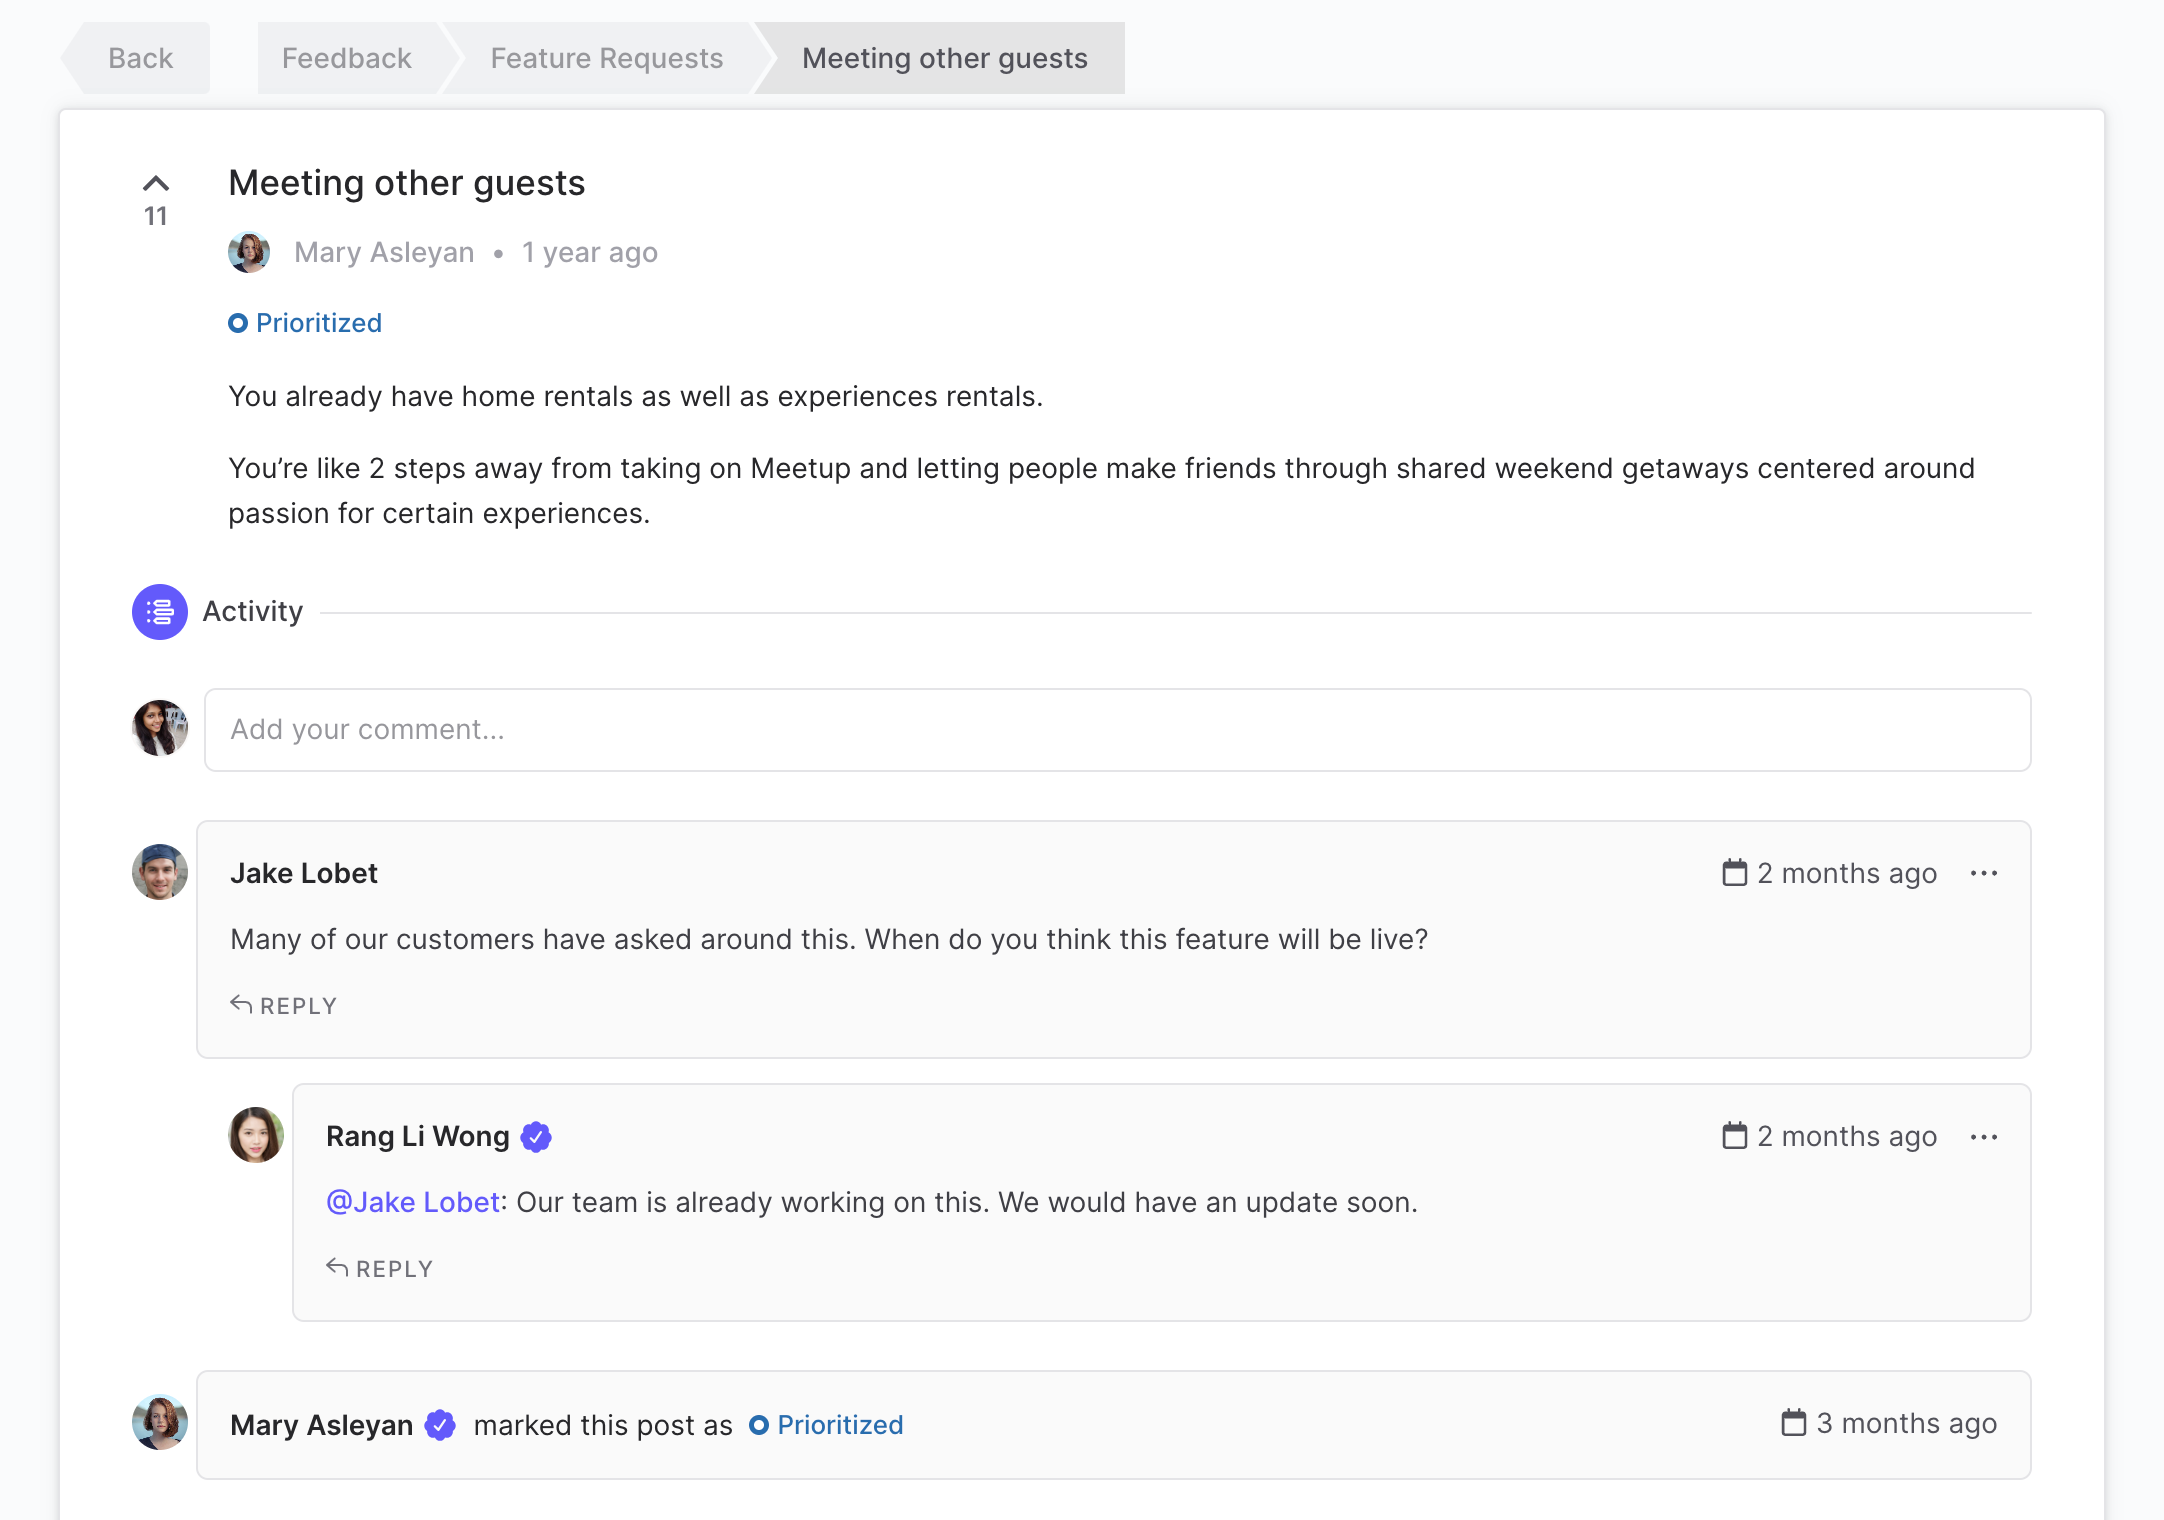This screenshot has height=1520, width=2164.
Task: Click reply arrow icon under Jake Lobet's comment
Action: 241,1003
